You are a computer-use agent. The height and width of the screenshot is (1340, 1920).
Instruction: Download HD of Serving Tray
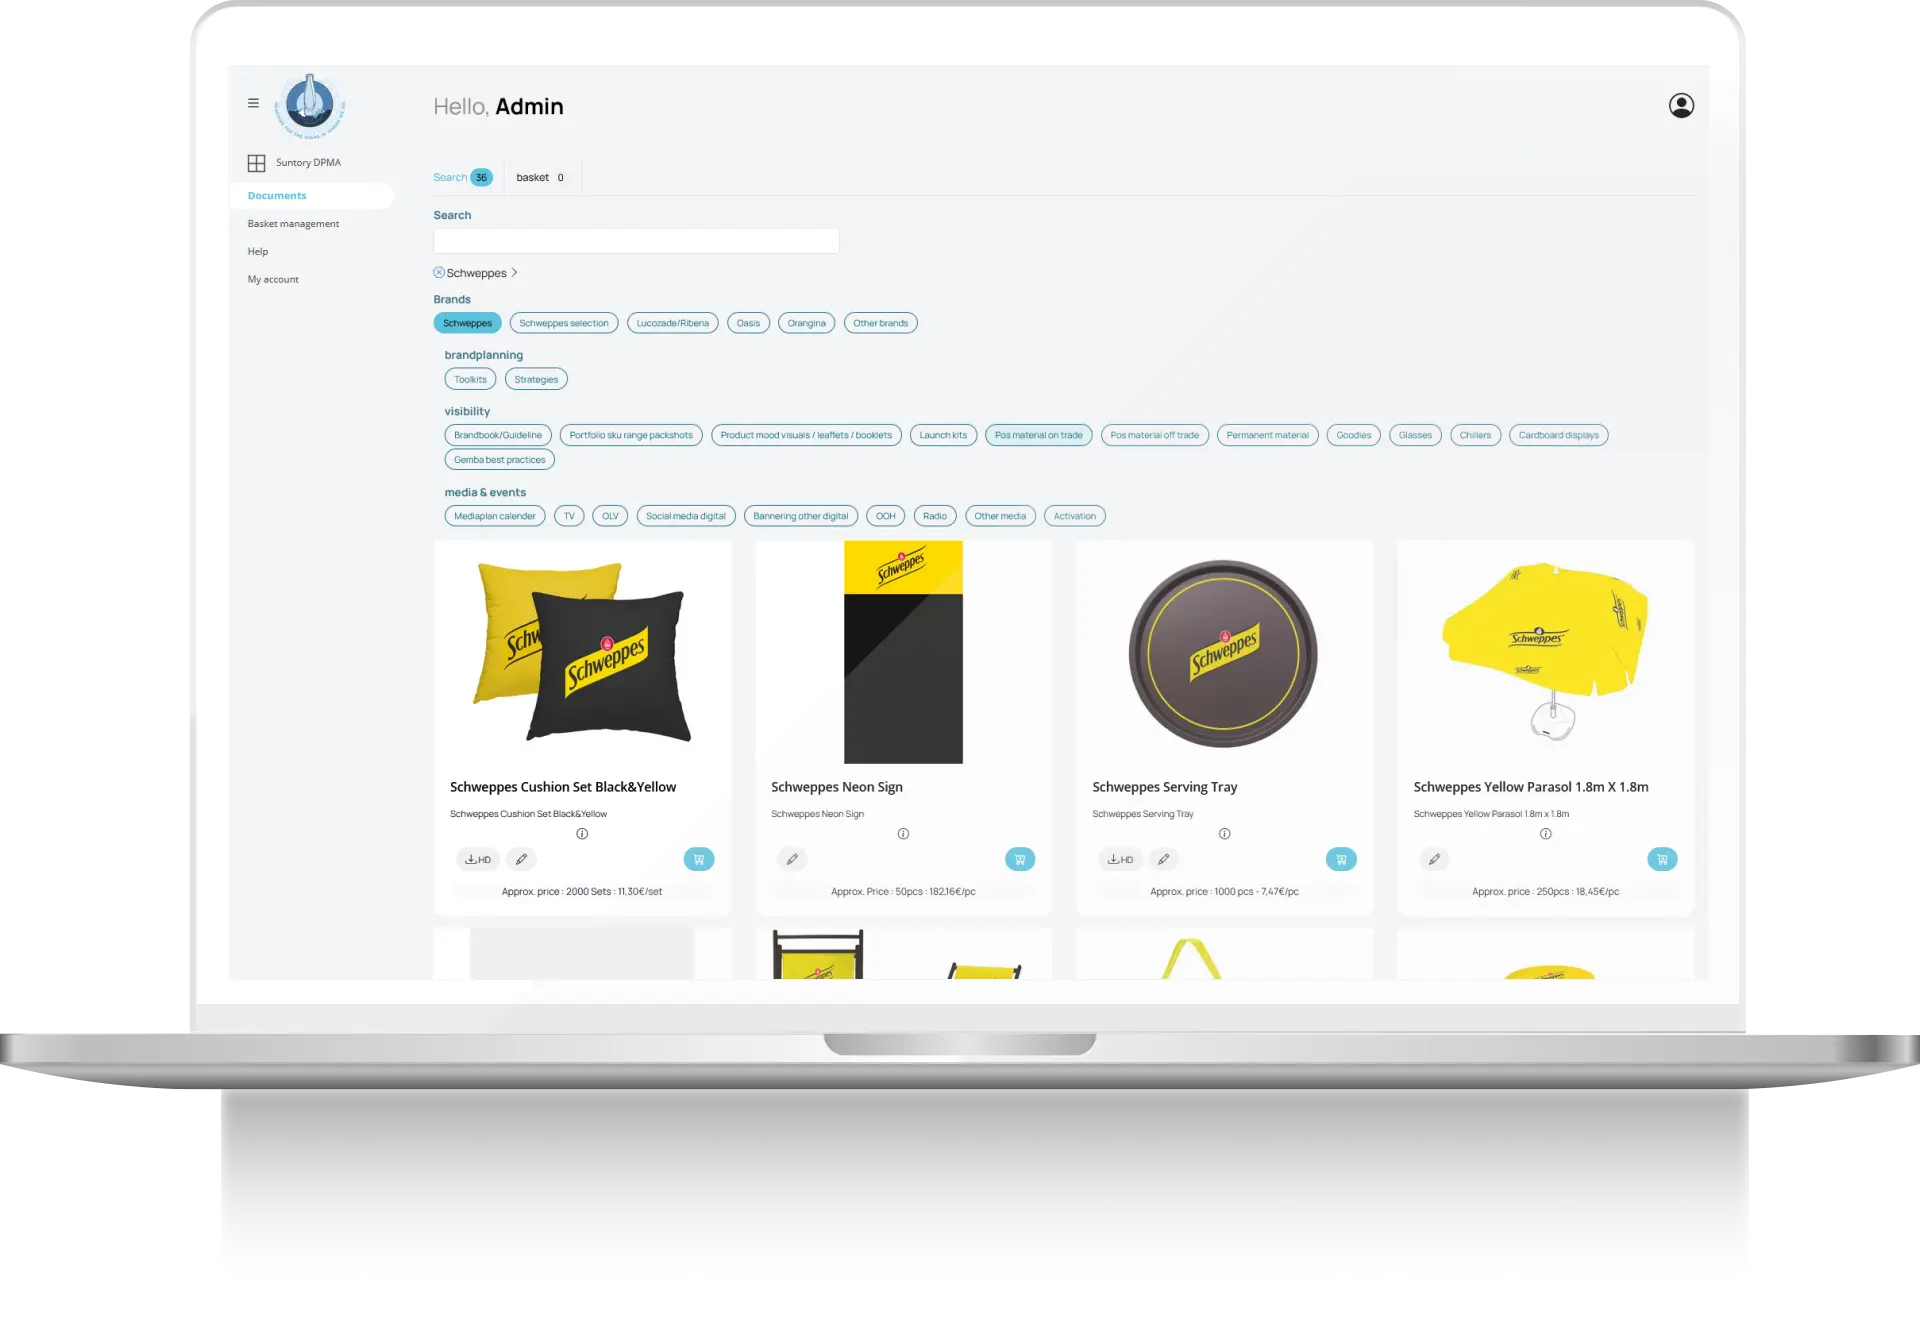click(x=1120, y=859)
